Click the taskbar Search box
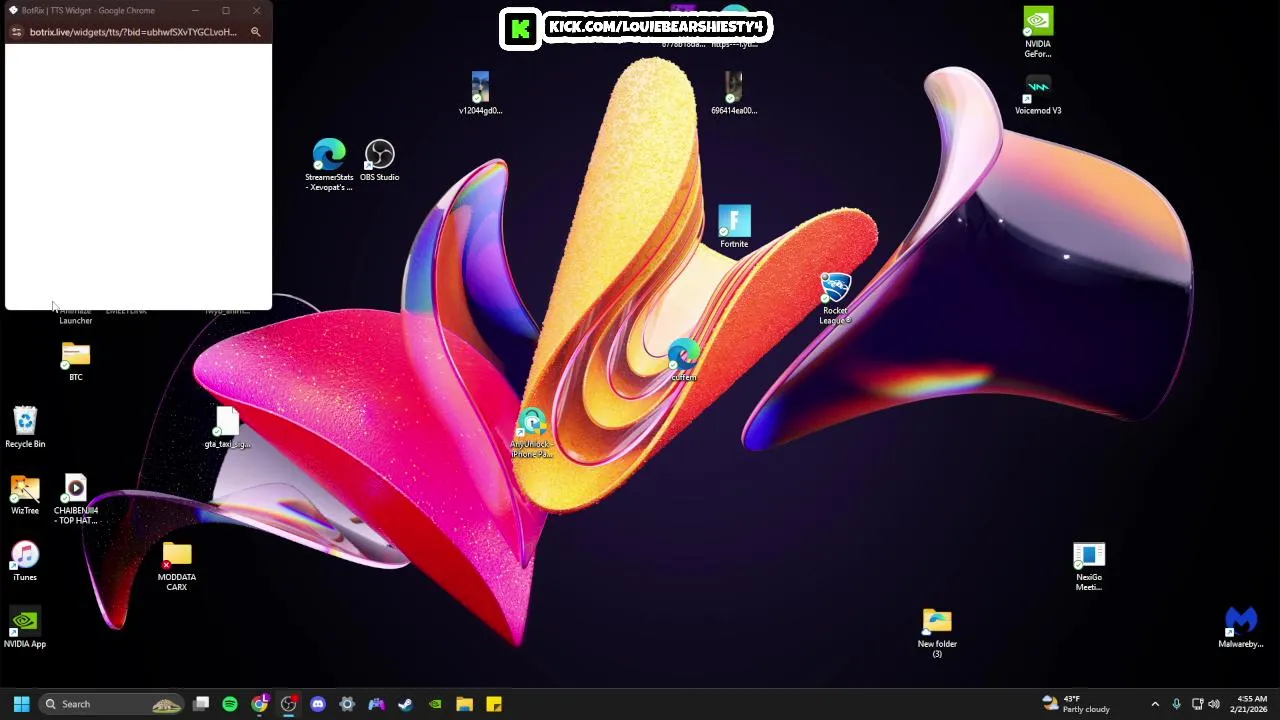Image resolution: width=1280 pixels, height=720 pixels. point(111,704)
